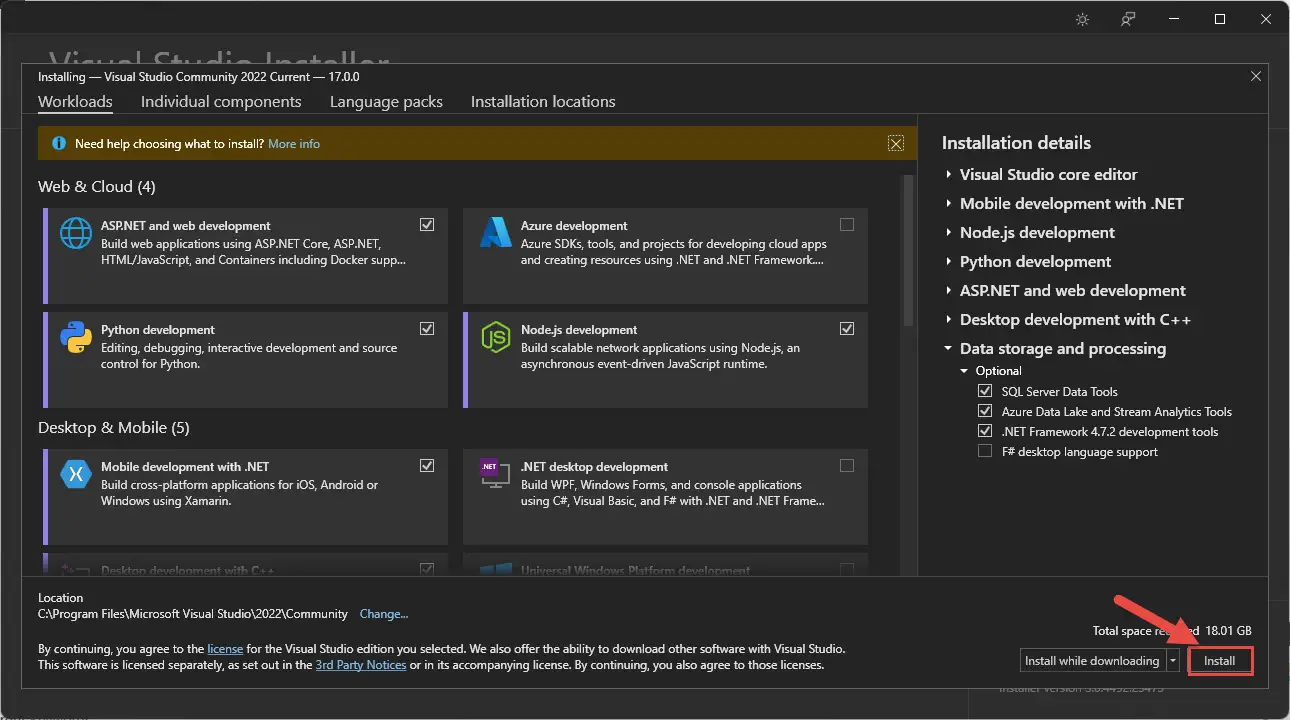Uncheck ASP.NET and web development workload
Screen dimensions: 1290x720
[427, 225]
